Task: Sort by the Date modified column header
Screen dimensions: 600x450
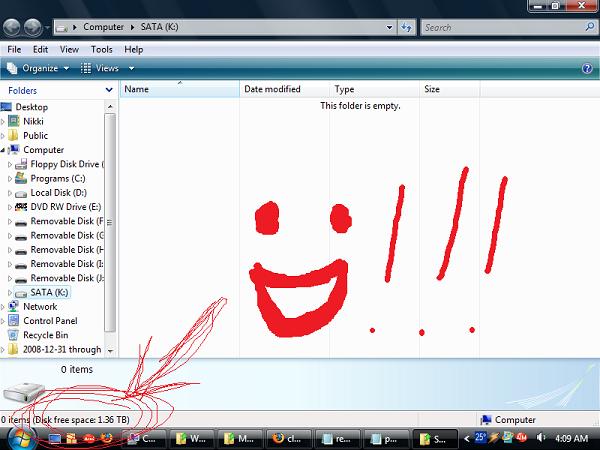Action: coord(271,89)
